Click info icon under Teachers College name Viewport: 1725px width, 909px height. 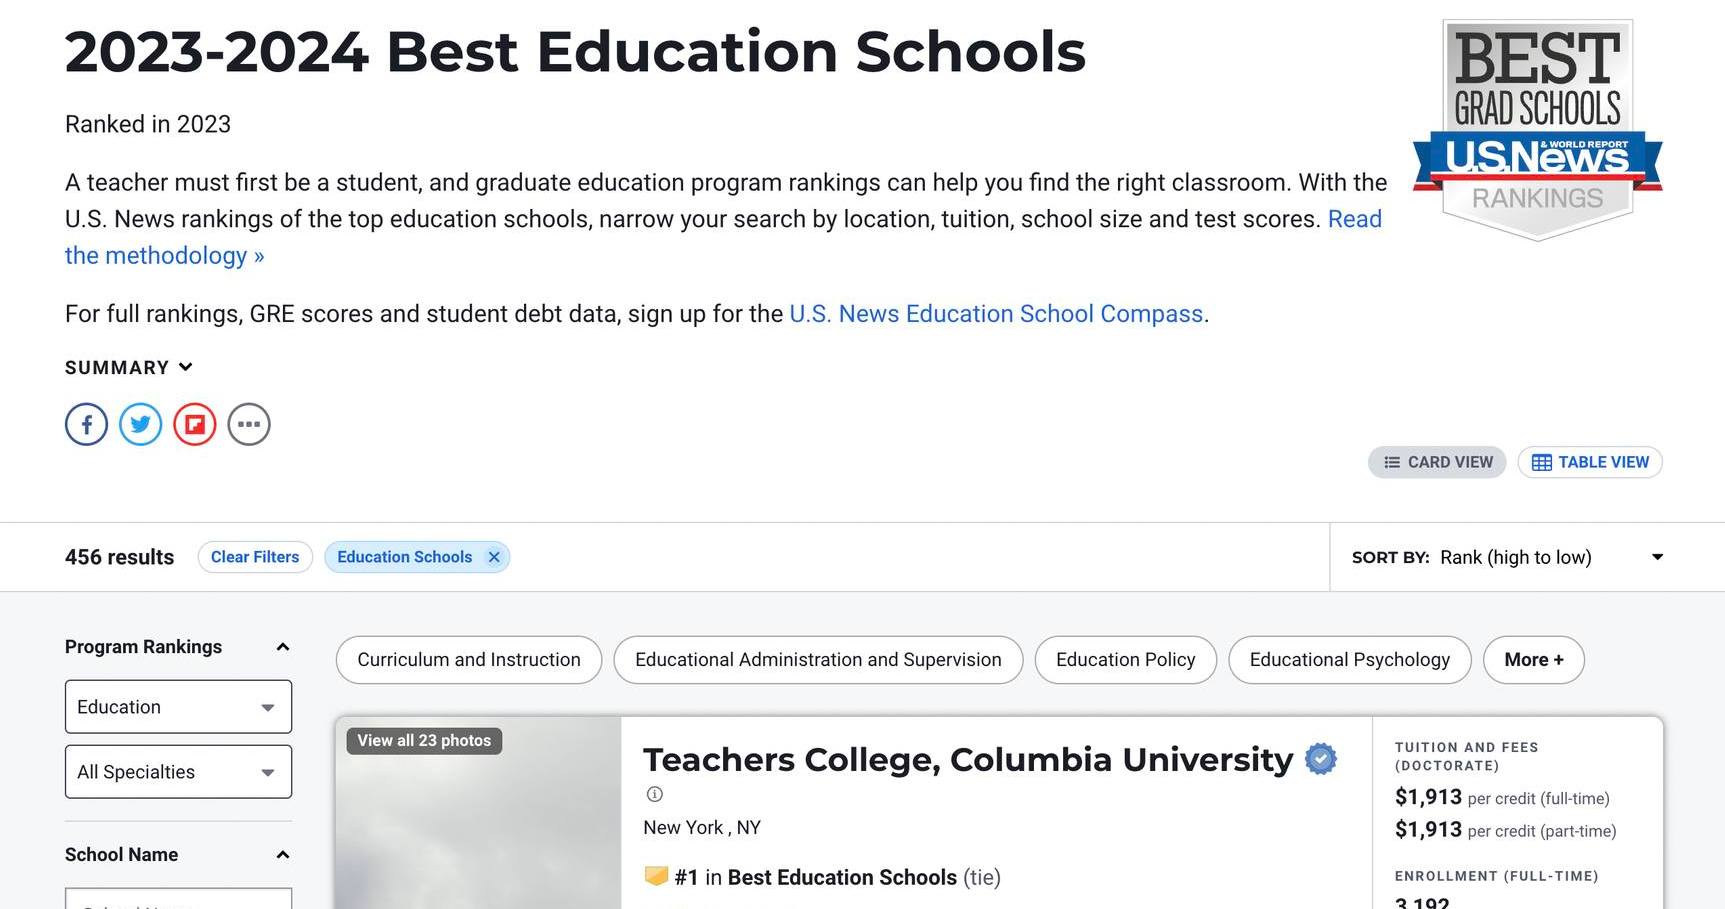[655, 794]
